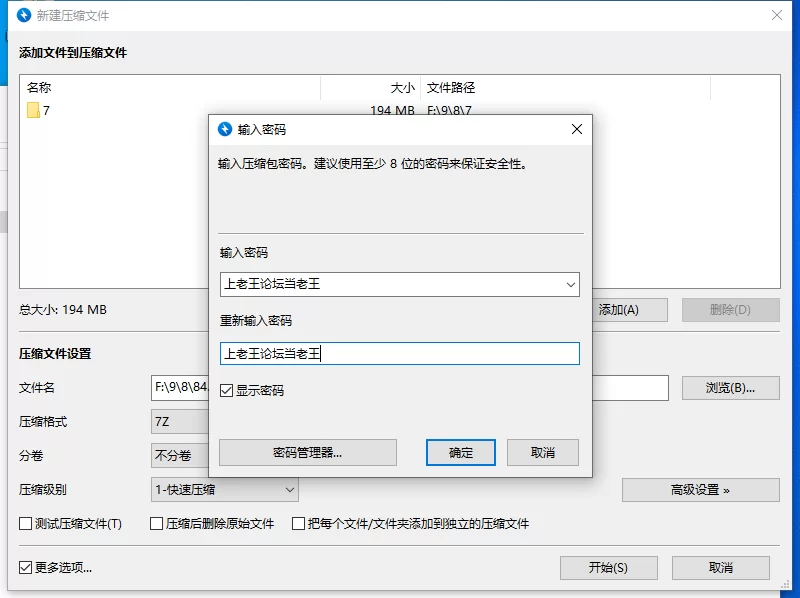
Task: Expand the 输入密码 combo box dropdown arrow
Action: 570,284
